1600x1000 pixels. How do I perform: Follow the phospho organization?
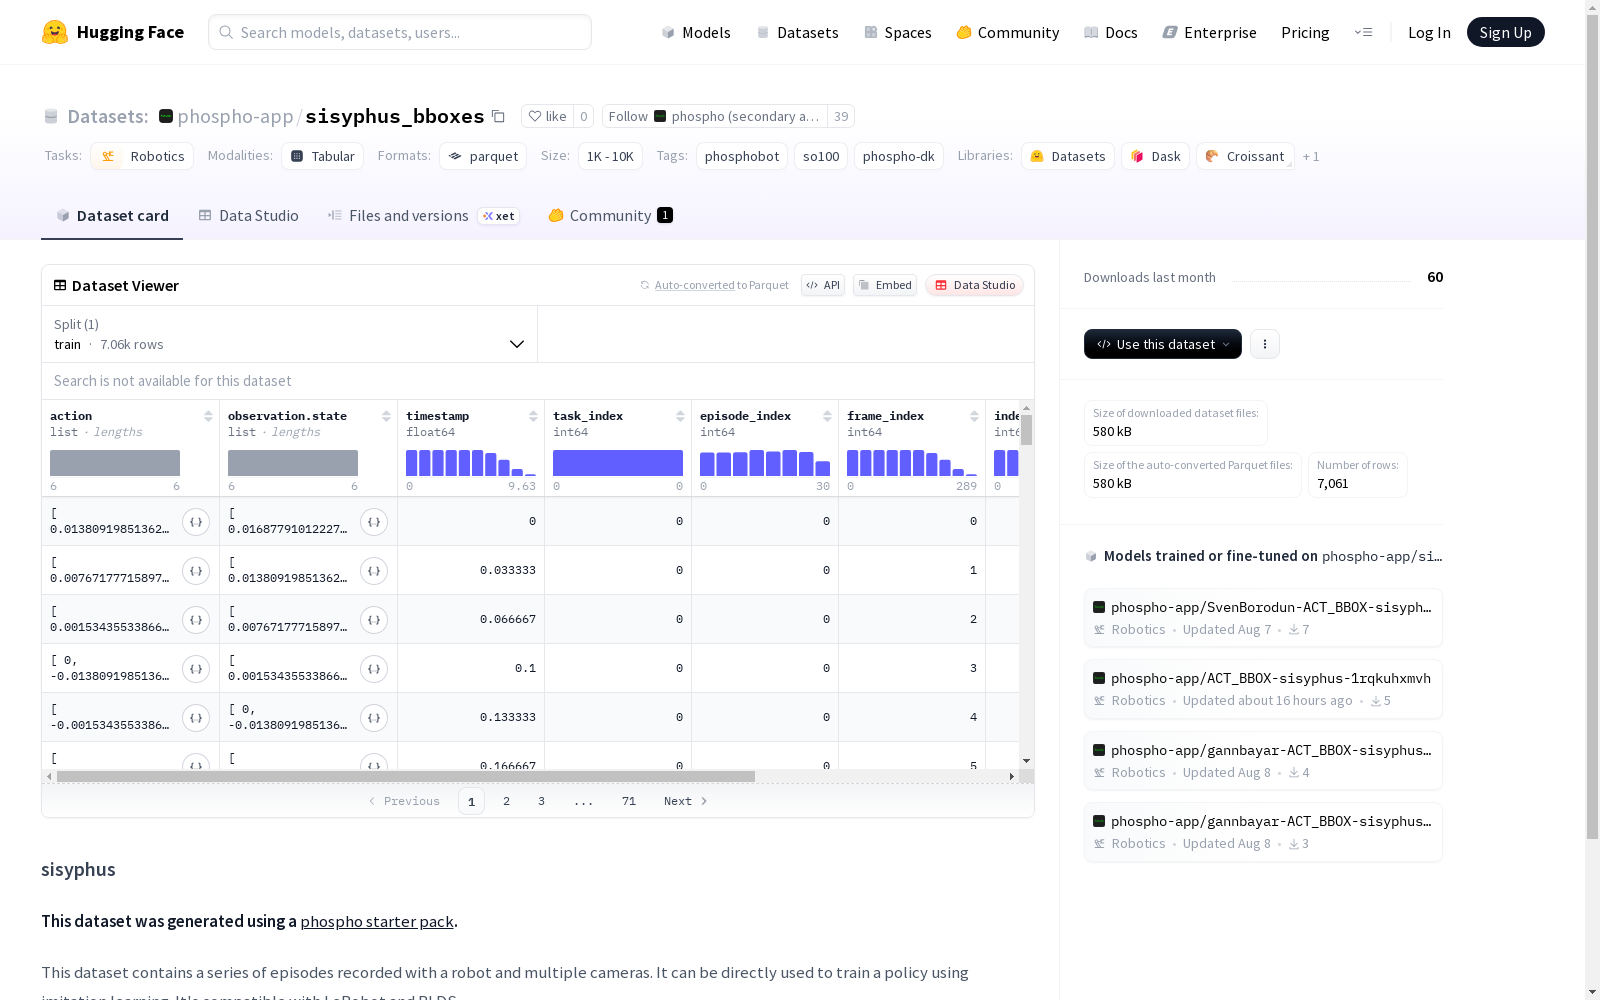click(714, 116)
